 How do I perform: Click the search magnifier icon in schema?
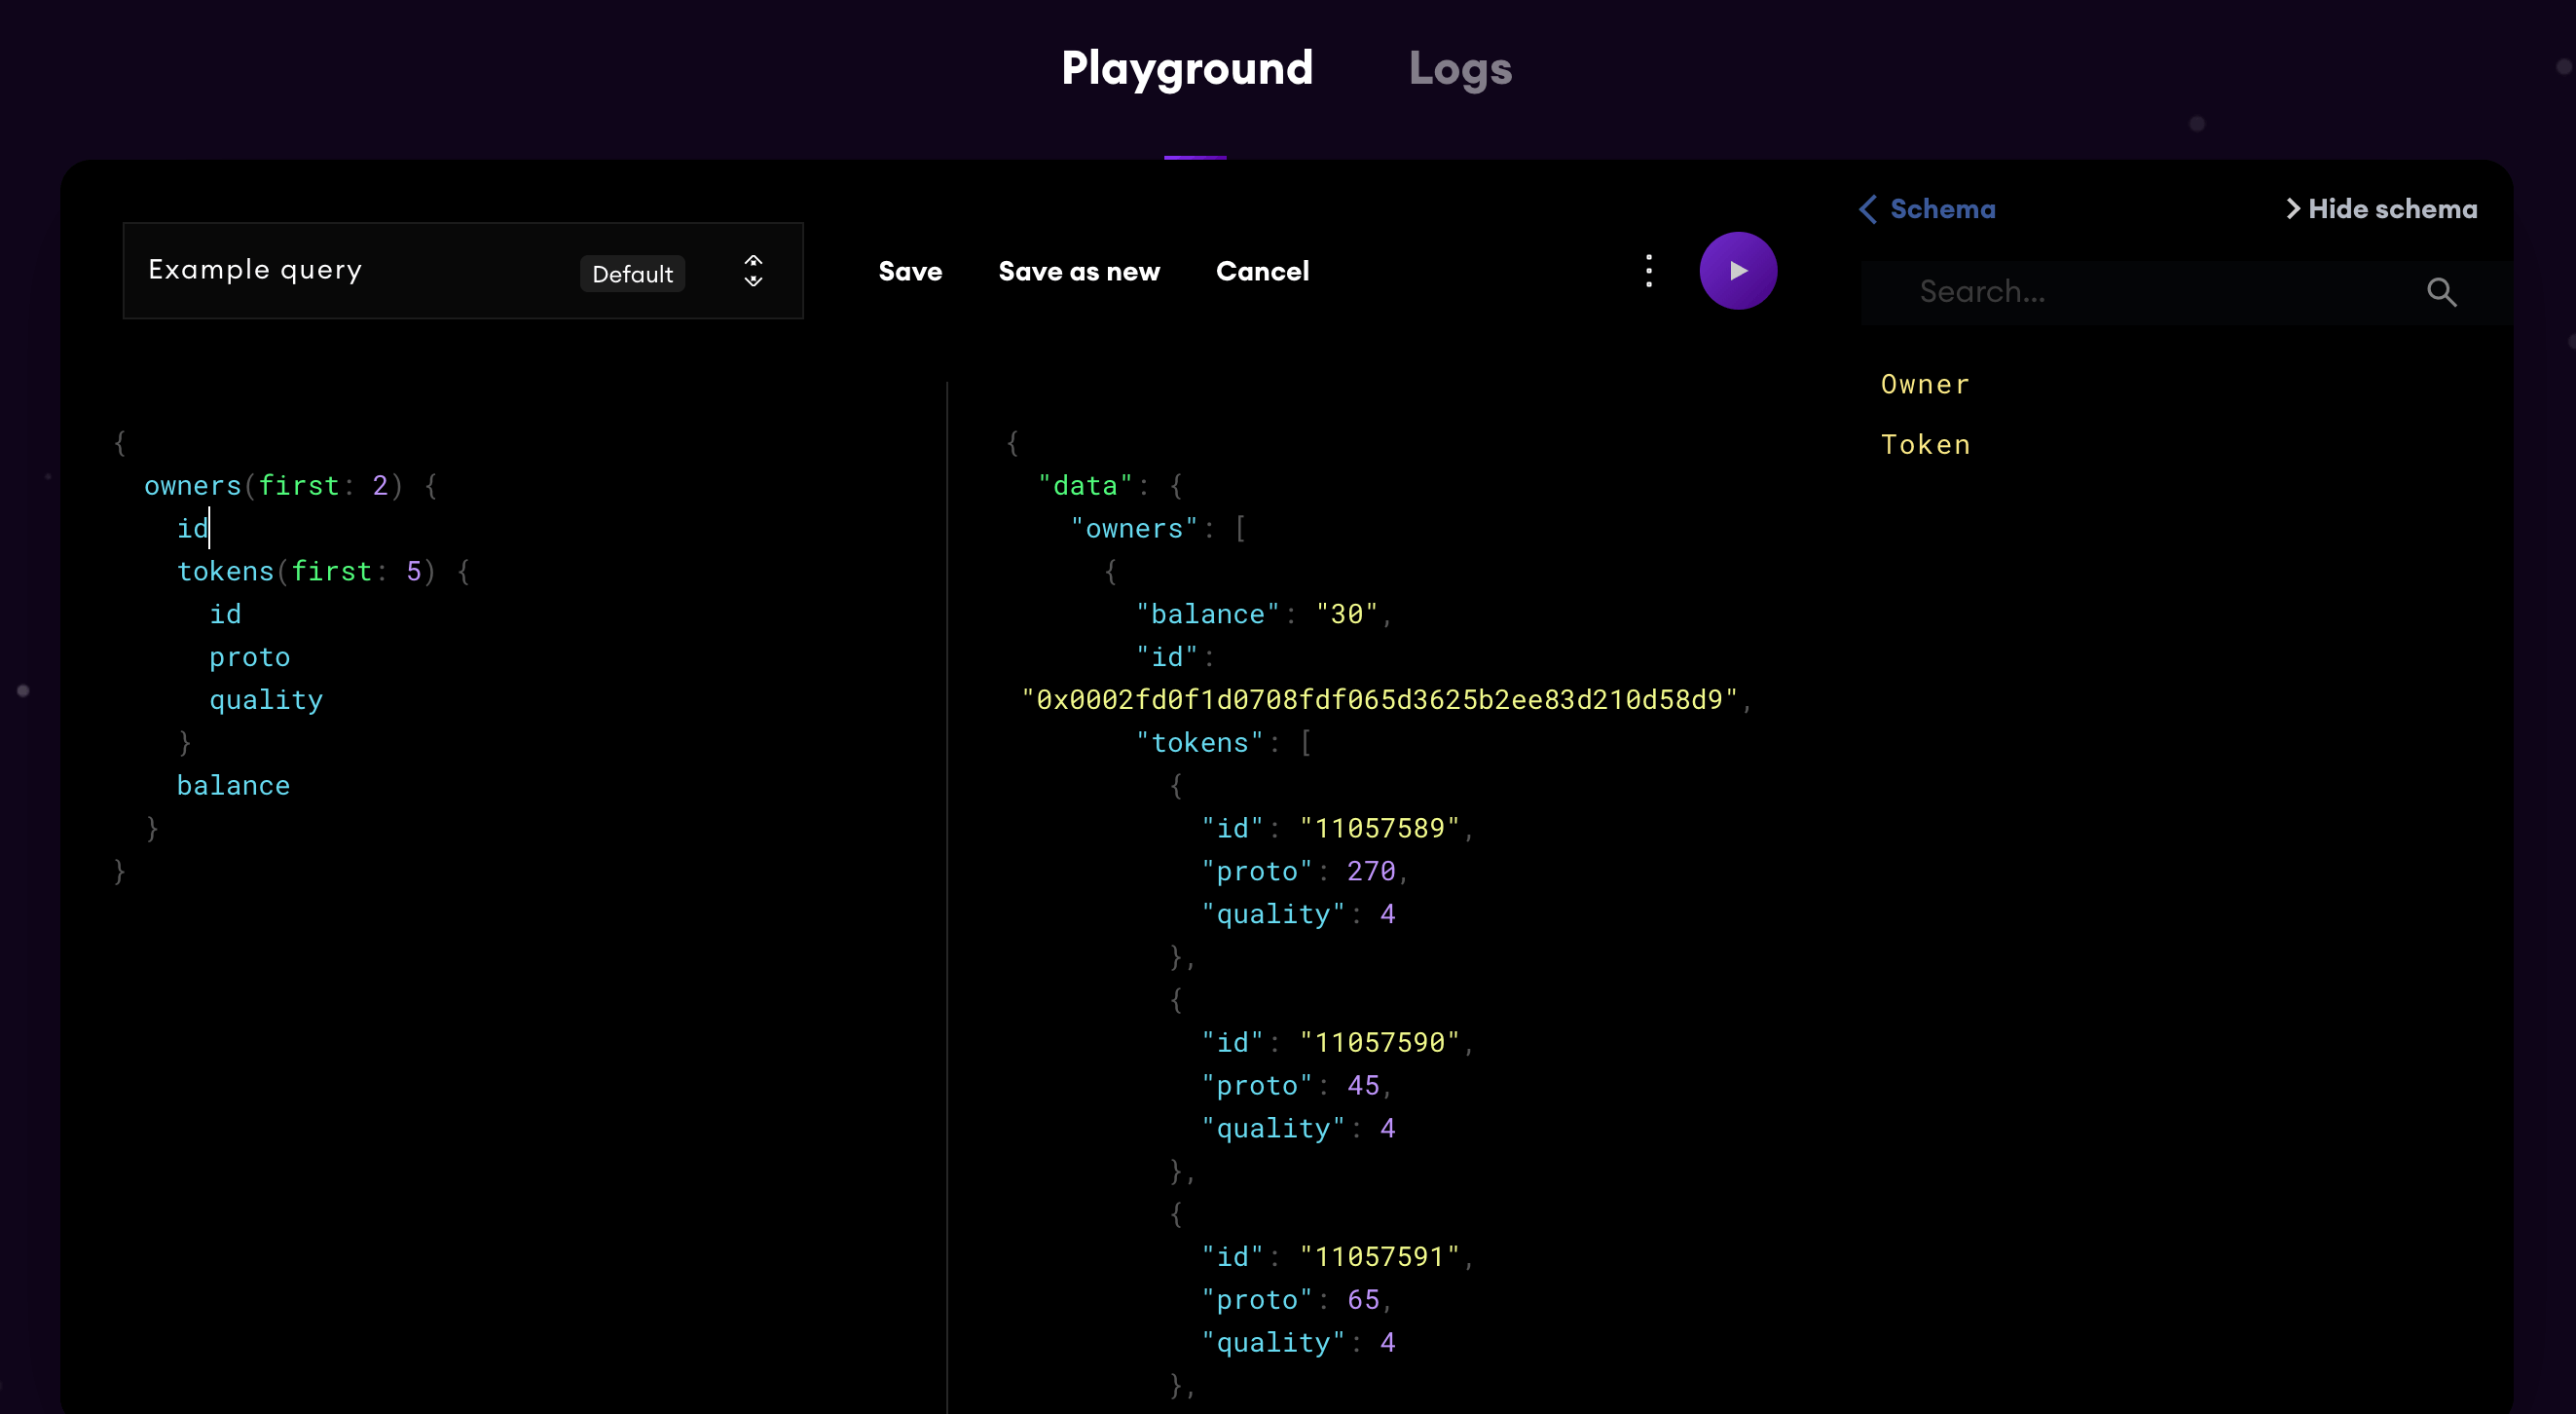(x=2441, y=292)
